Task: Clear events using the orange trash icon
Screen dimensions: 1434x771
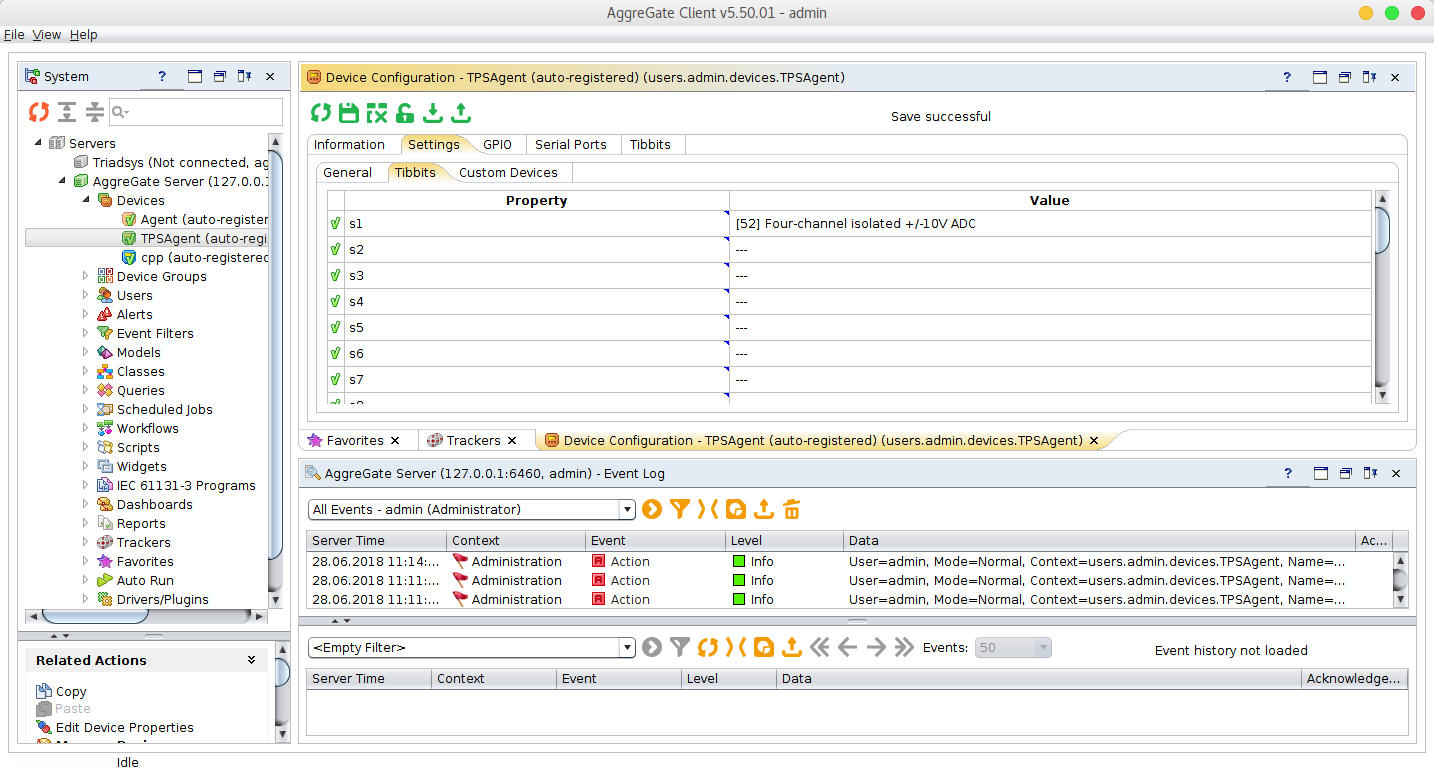Action: [792, 509]
